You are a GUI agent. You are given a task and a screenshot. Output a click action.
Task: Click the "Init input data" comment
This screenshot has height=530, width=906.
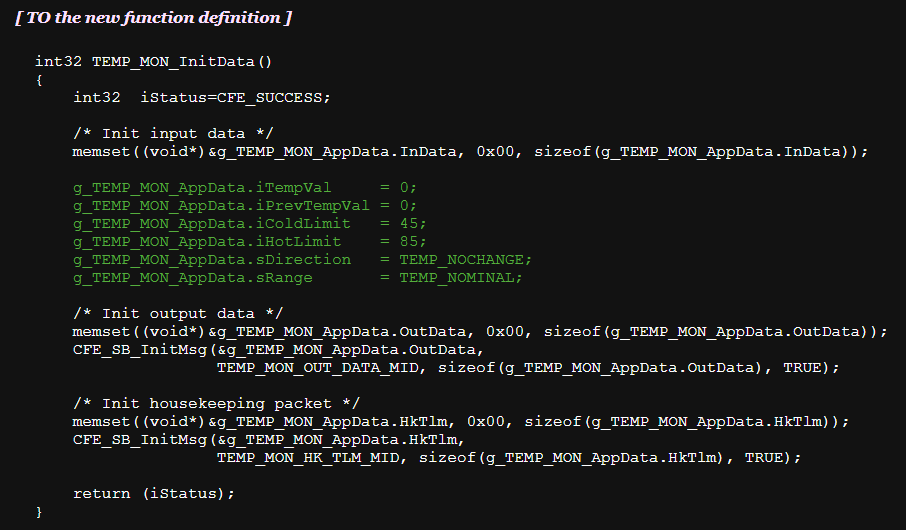pos(173,133)
